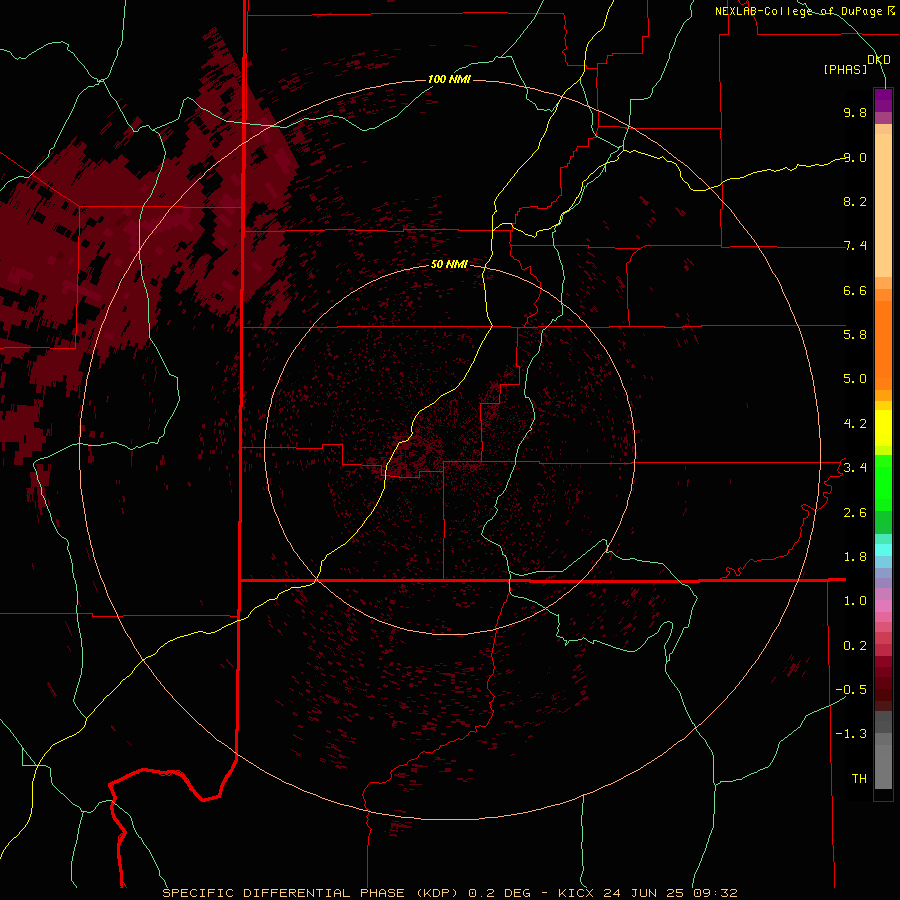This screenshot has width=900, height=900.
Task: Click the 0.2 DEG elevation in the caption
Action: coord(499,893)
